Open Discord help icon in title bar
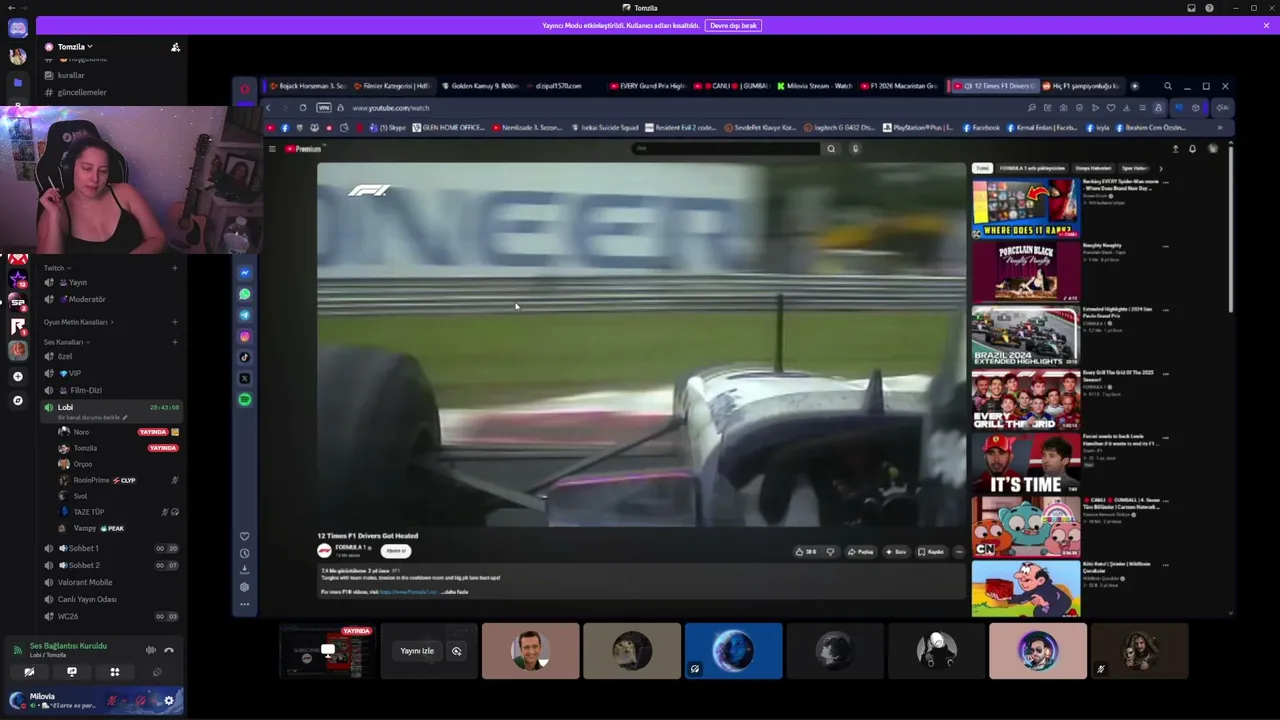The image size is (1280, 720). coord(1209,8)
